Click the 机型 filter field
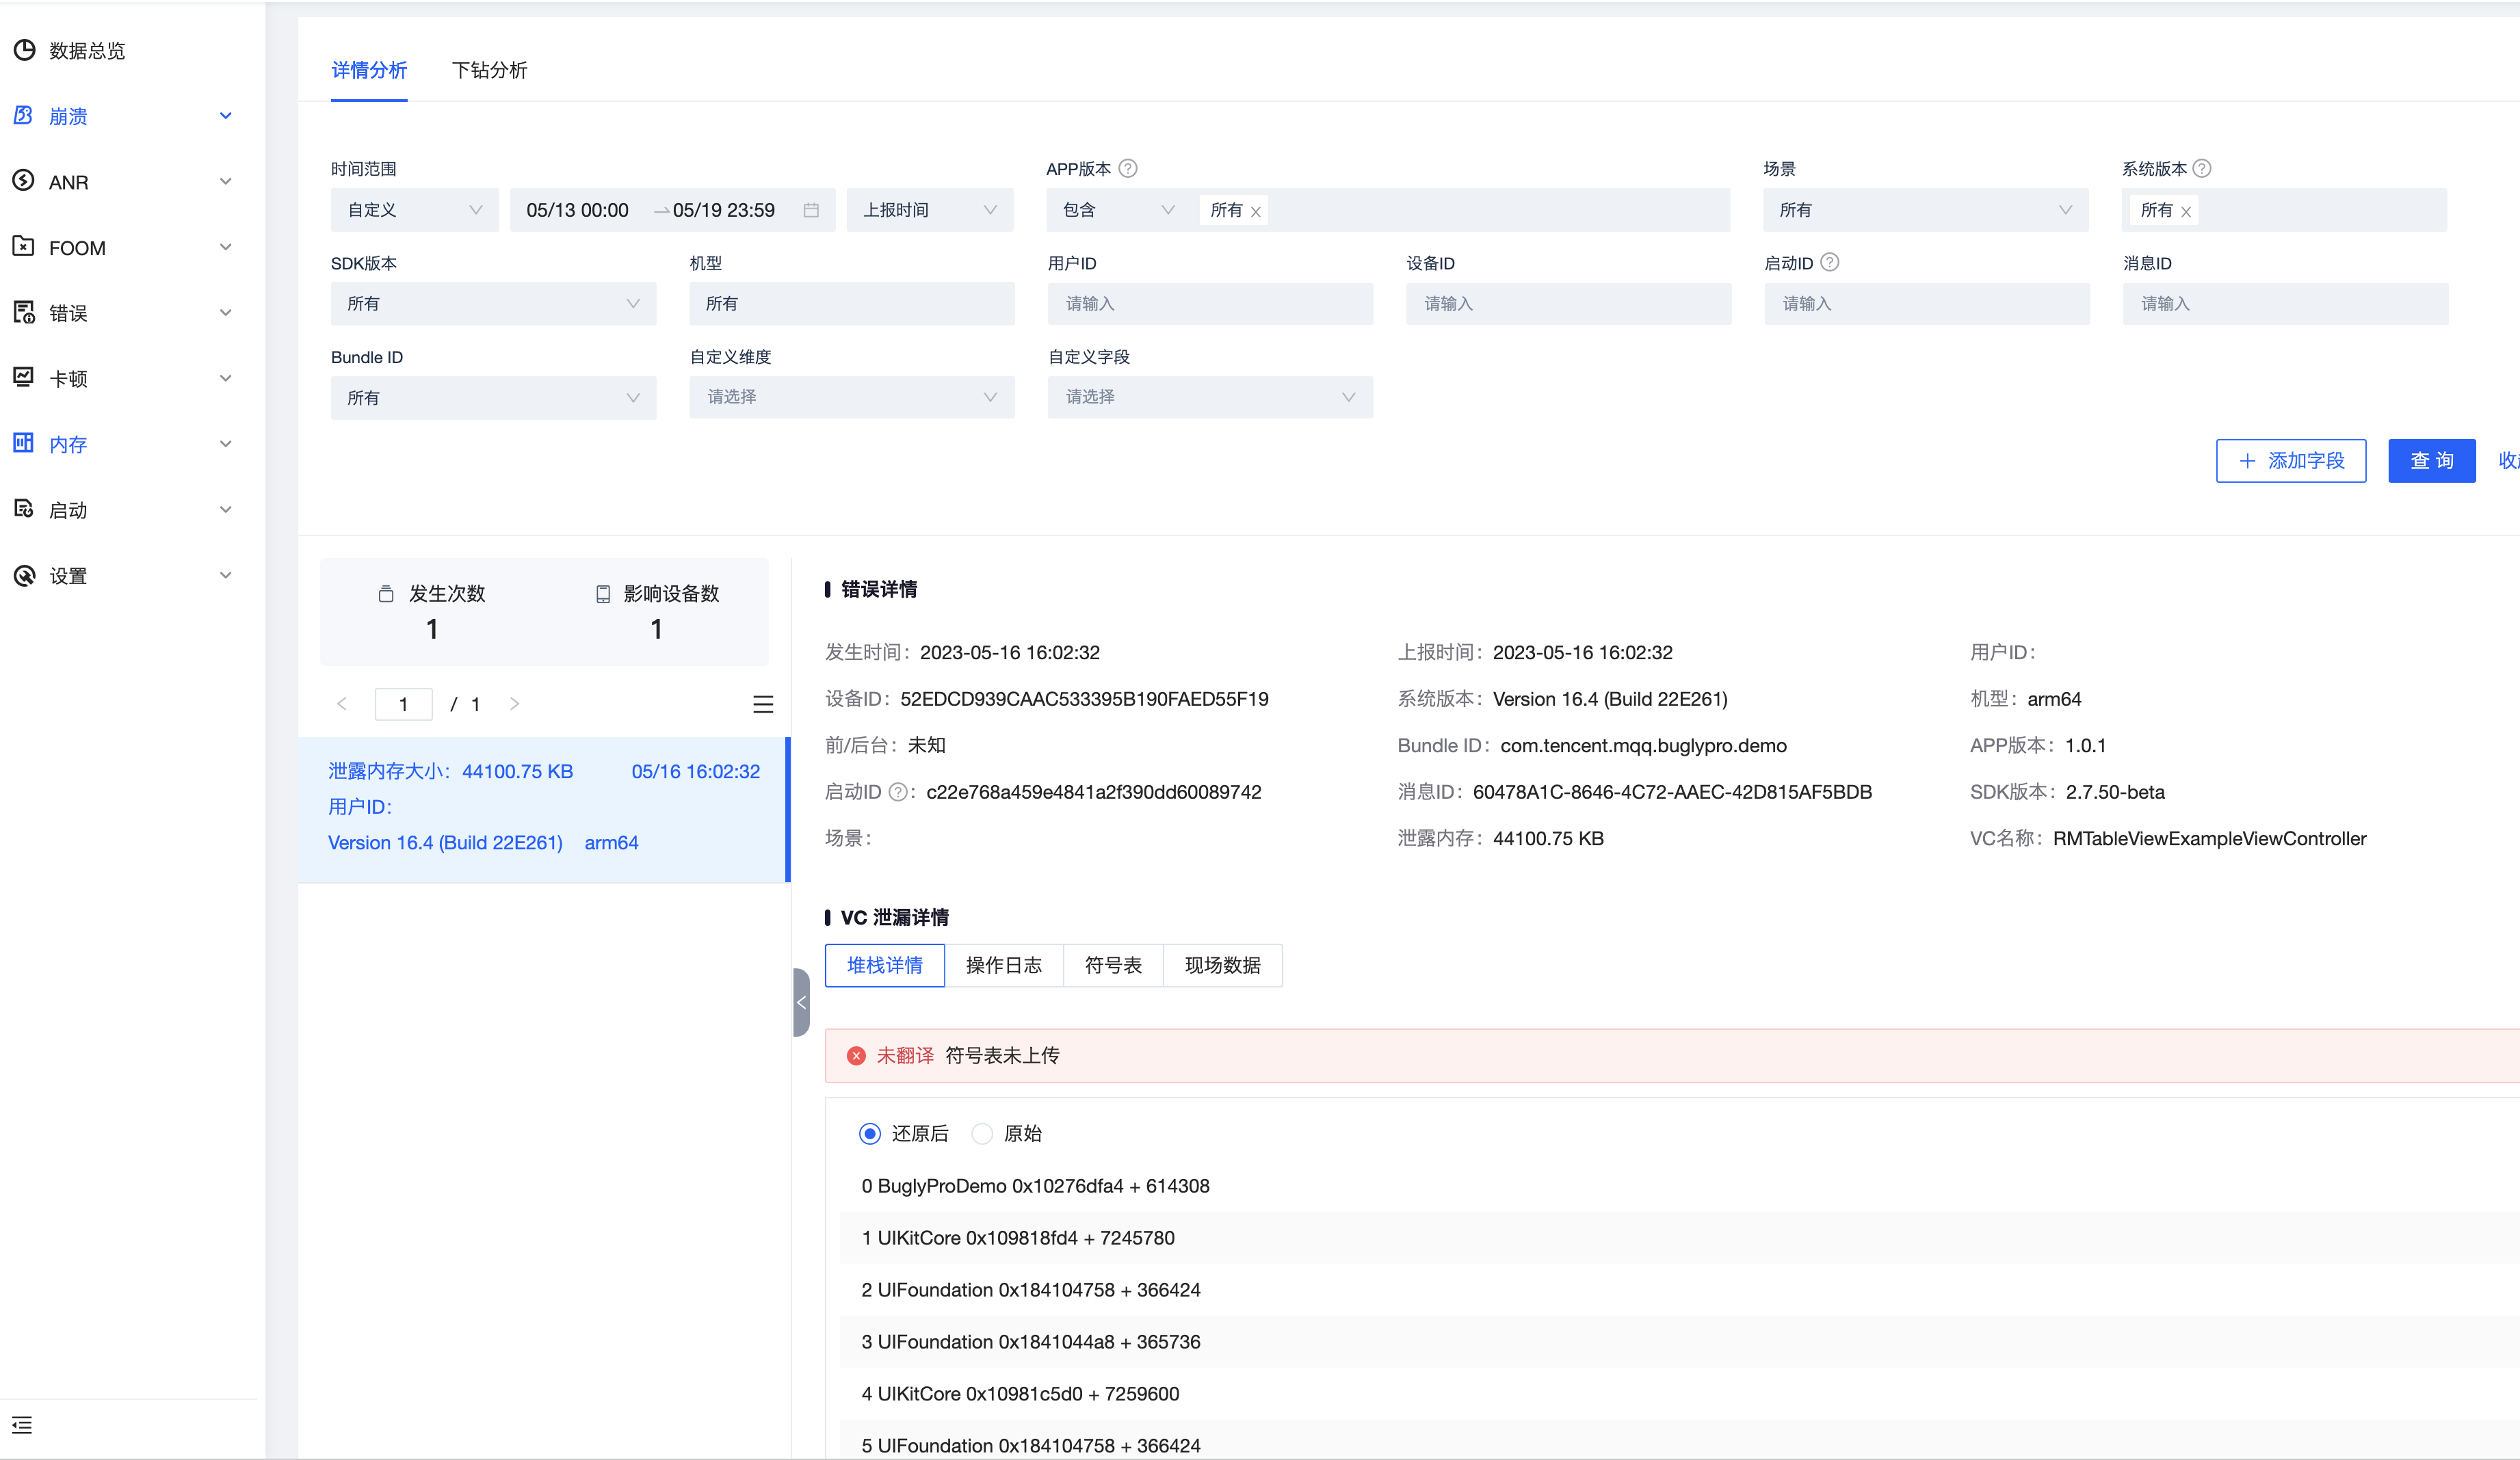The image size is (2520, 1460). click(851, 303)
